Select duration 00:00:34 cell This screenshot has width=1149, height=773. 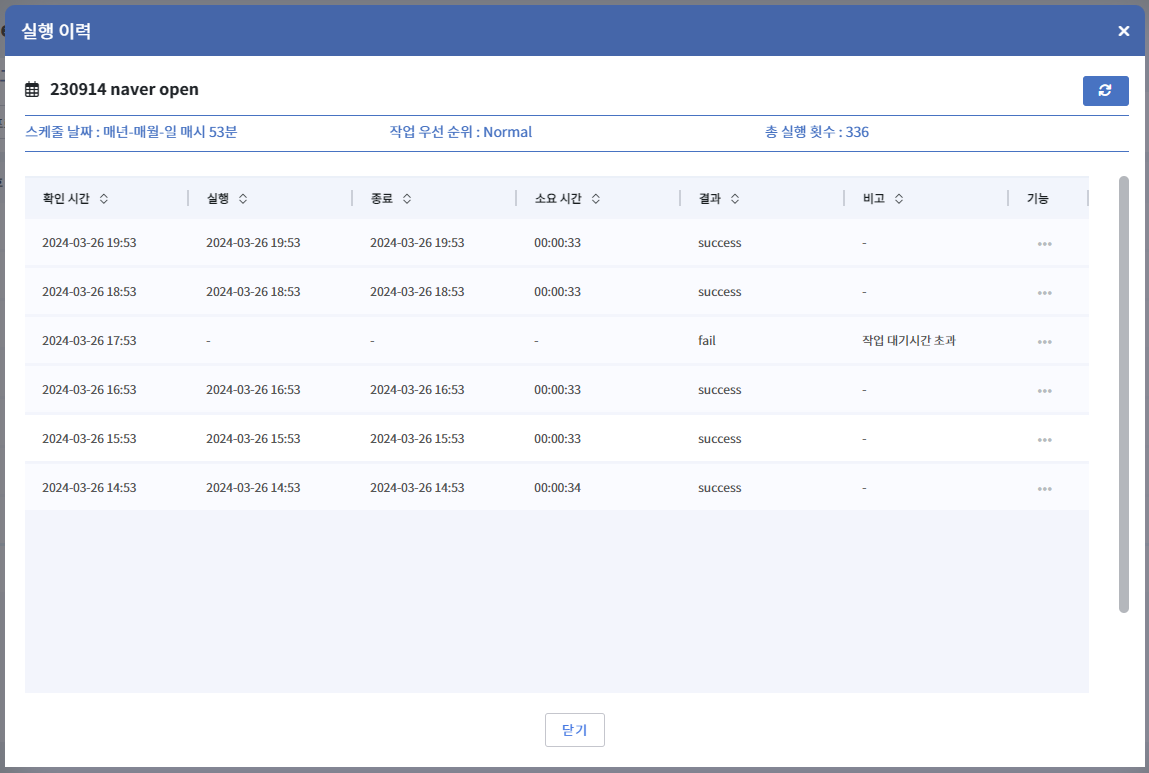pos(557,488)
